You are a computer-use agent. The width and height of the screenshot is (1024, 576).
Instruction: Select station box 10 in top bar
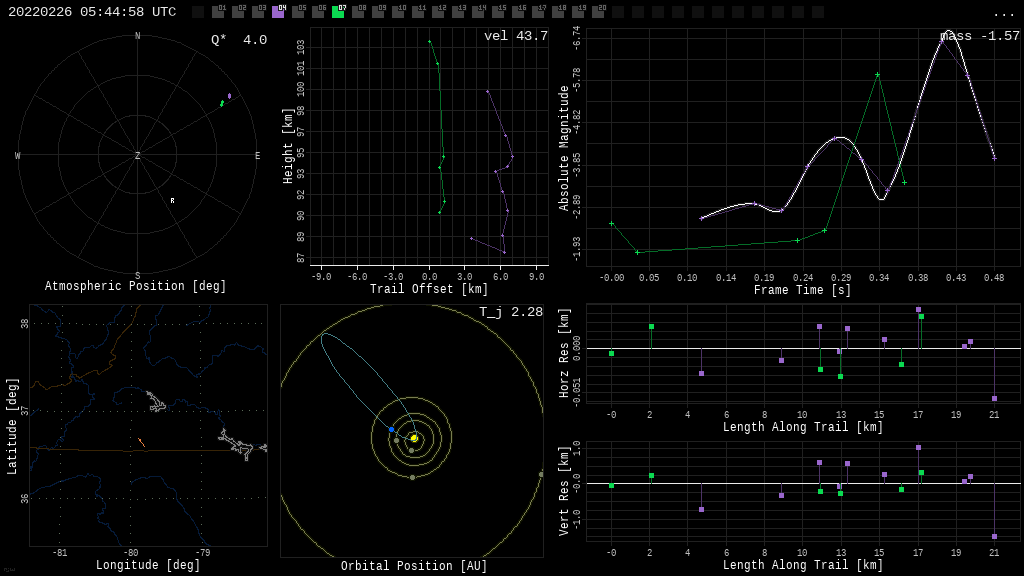click(398, 12)
